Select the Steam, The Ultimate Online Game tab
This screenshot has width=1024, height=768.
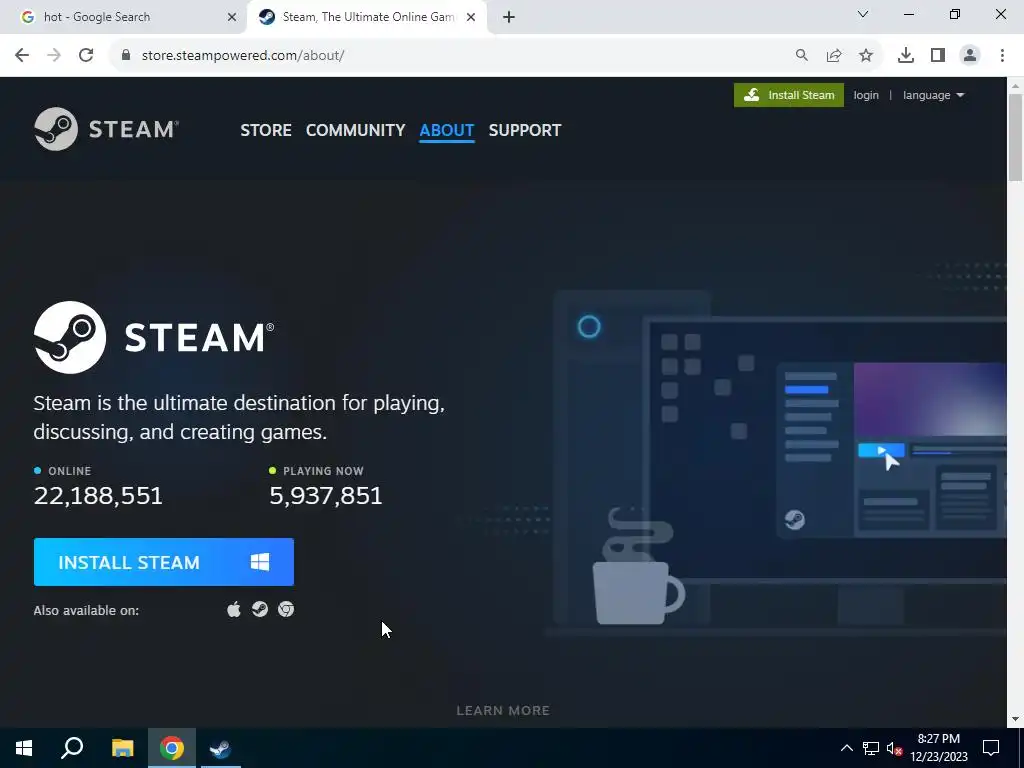[x=367, y=17]
